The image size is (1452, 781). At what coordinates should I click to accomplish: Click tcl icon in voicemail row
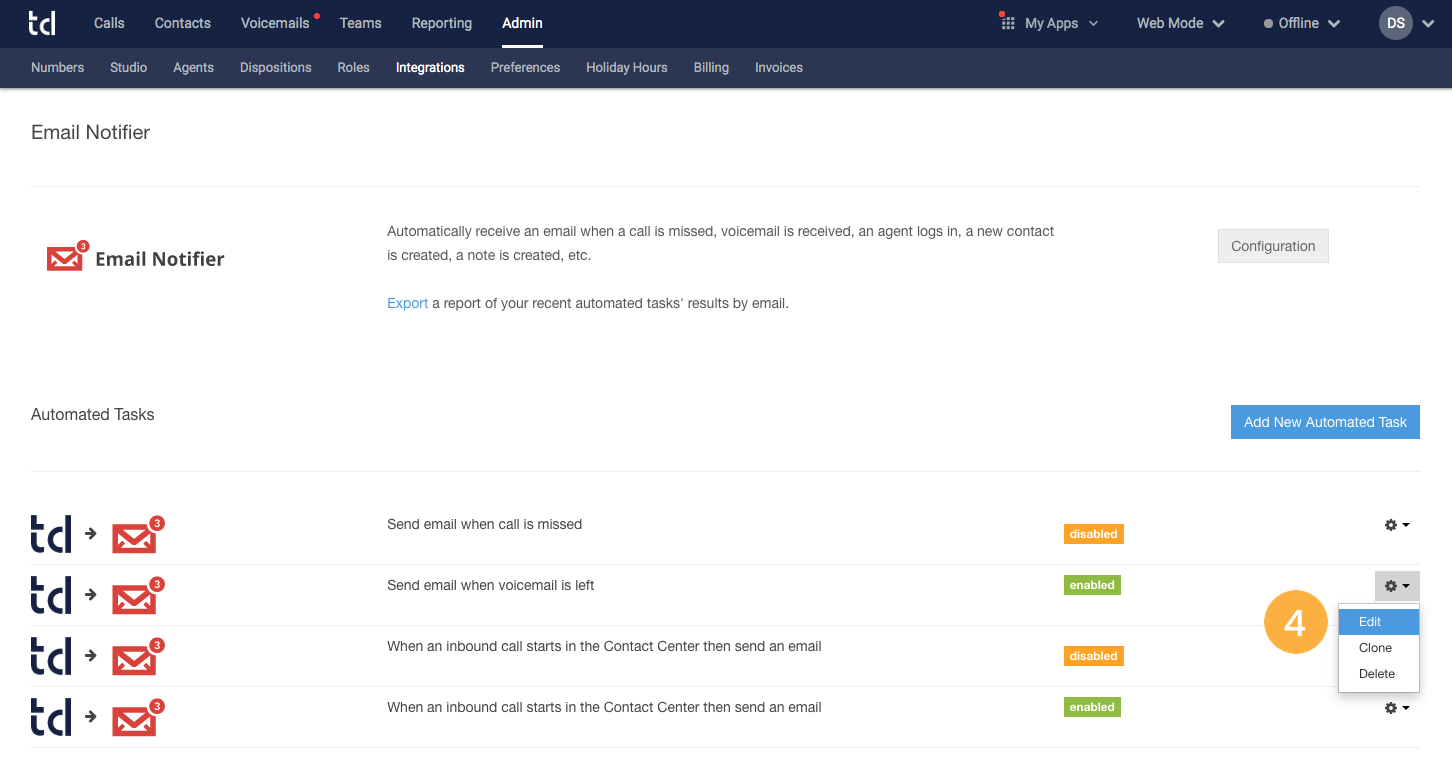click(52, 595)
